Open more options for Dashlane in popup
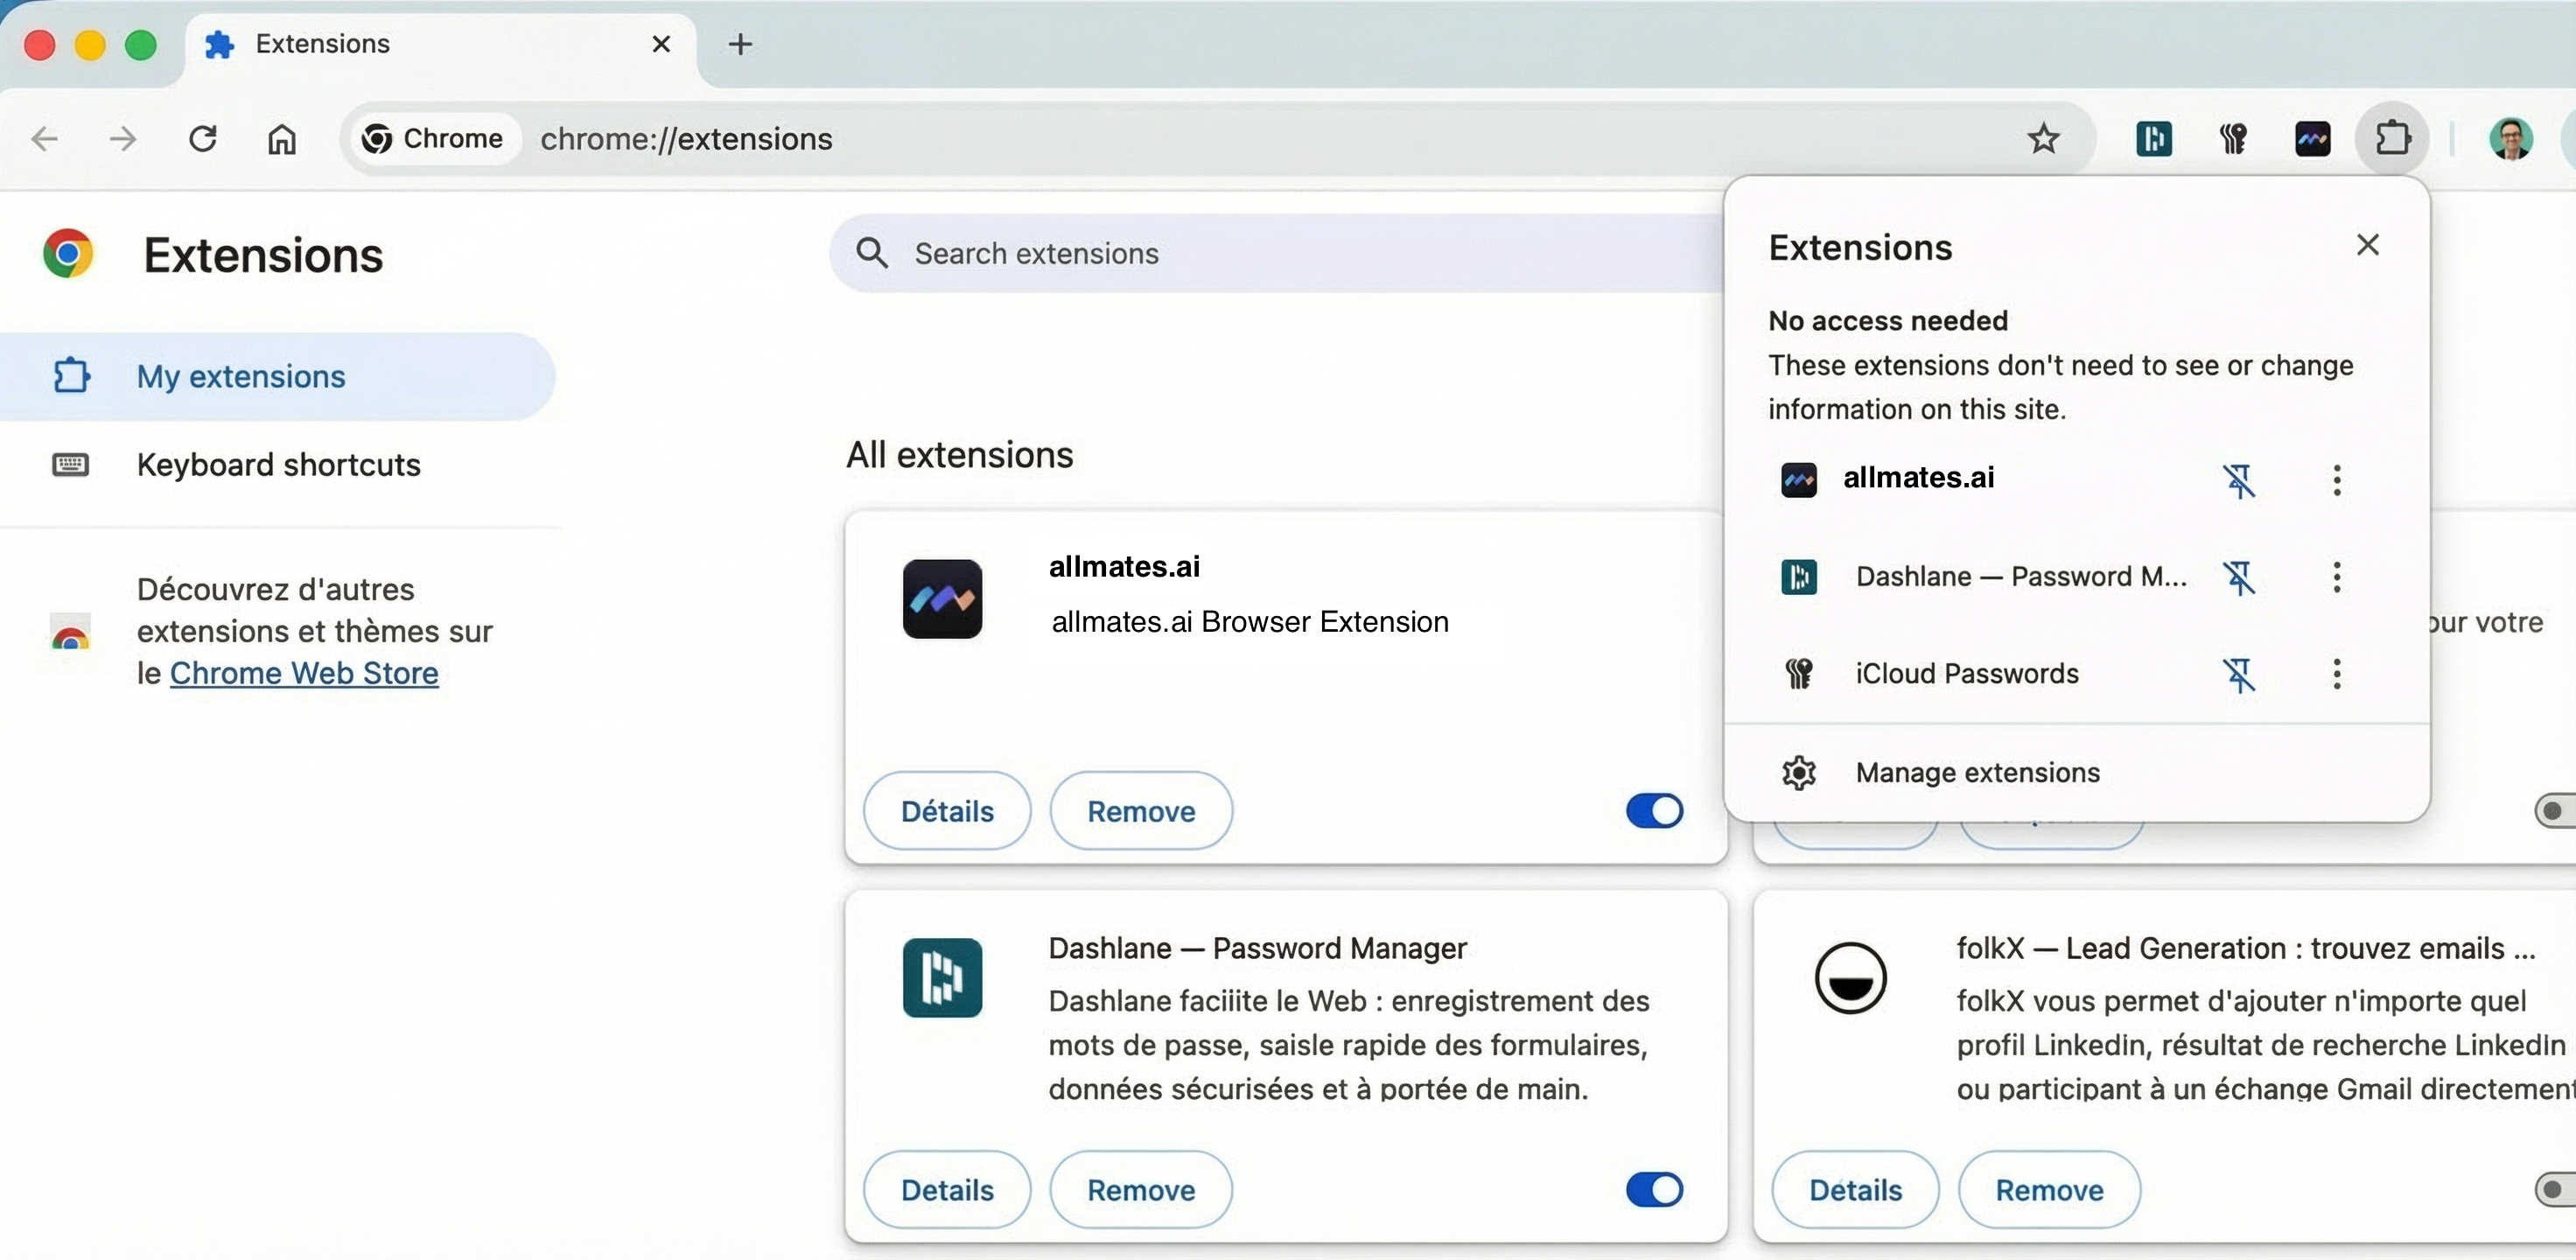Screen dimensions: 2576x1260 click(x=2336, y=577)
